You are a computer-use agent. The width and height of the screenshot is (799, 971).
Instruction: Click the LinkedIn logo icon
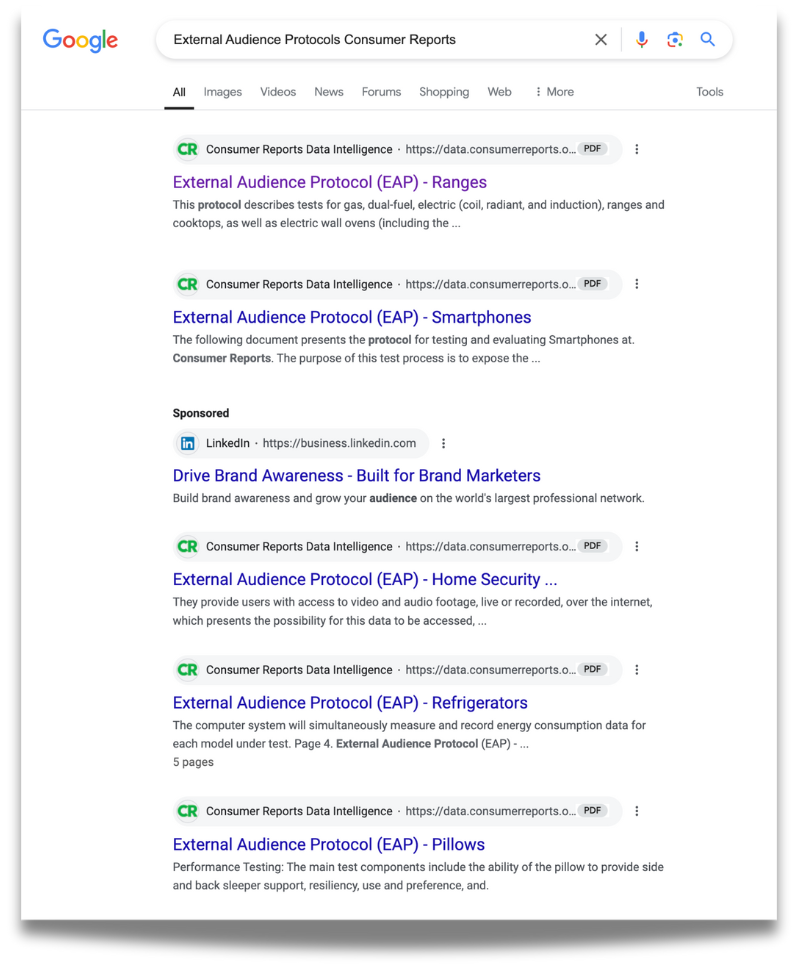[x=188, y=443]
